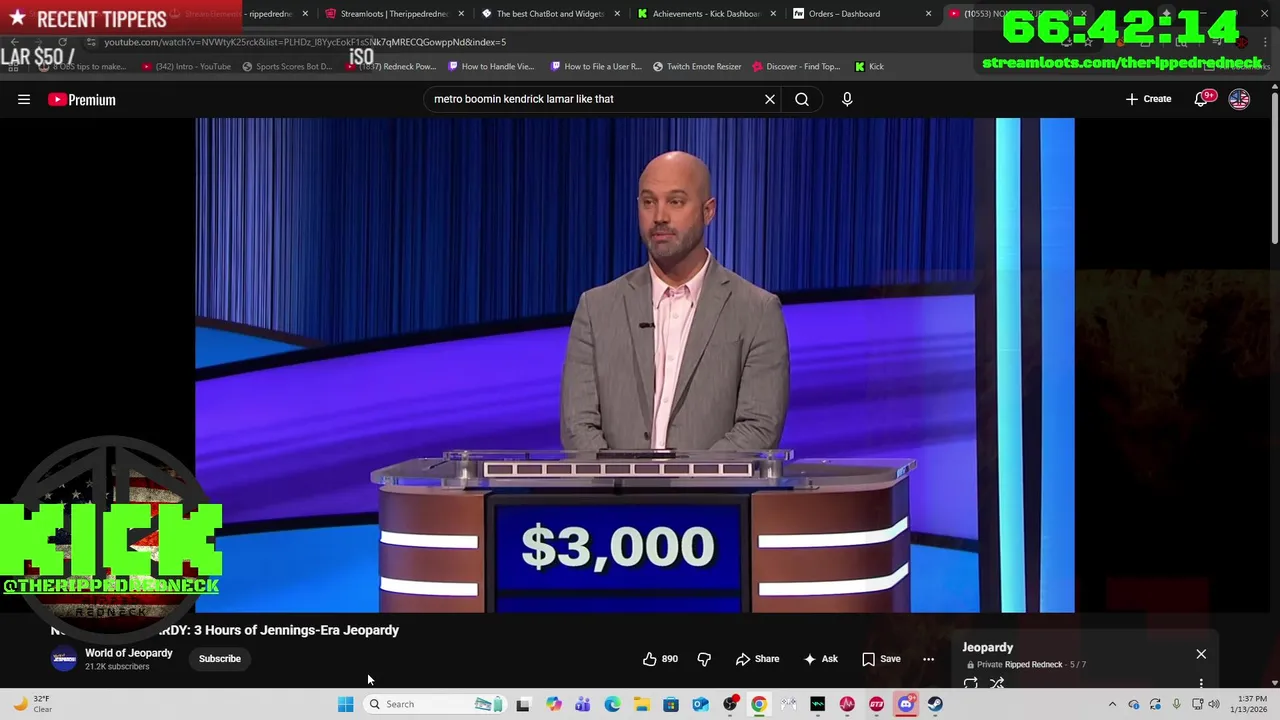Launch Copilot from taskbar
Screen dimensions: 1280x720
tap(553, 704)
